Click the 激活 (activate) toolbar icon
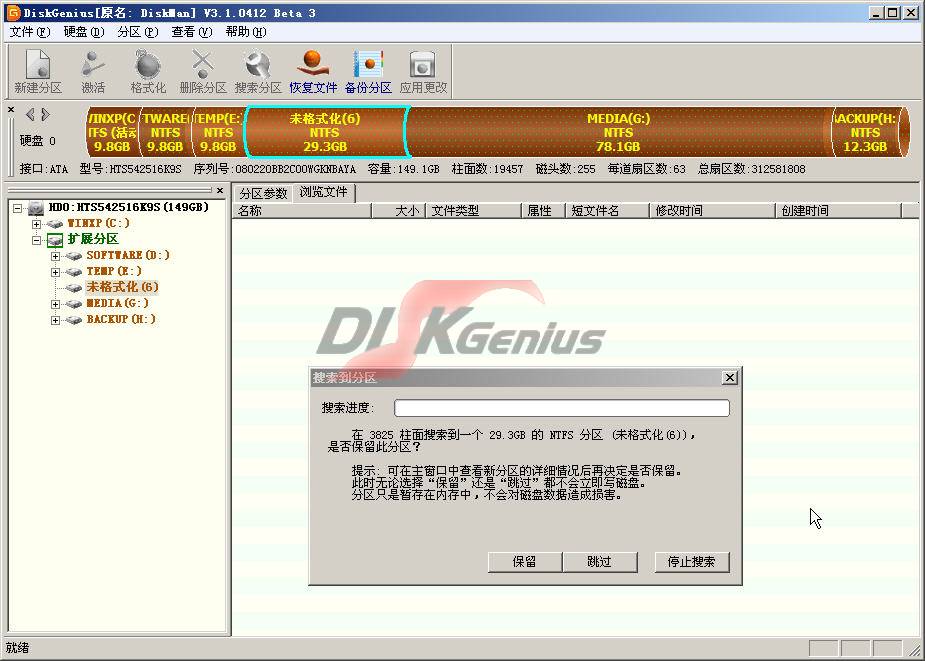Screen dimensions: 925x661 tap(93, 71)
